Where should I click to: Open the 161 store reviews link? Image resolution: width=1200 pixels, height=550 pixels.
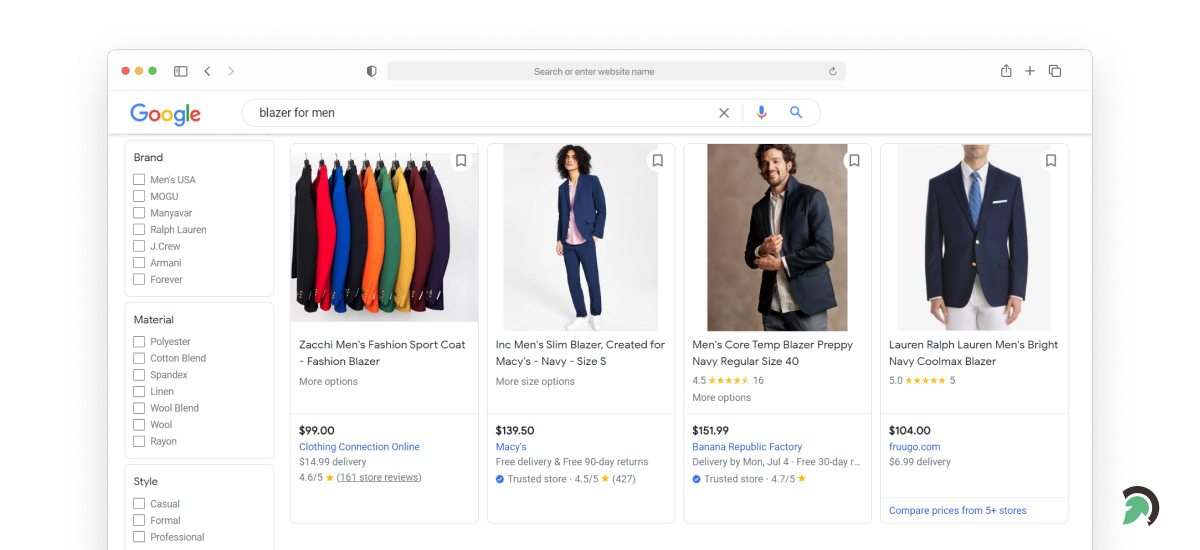click(379, 478)
